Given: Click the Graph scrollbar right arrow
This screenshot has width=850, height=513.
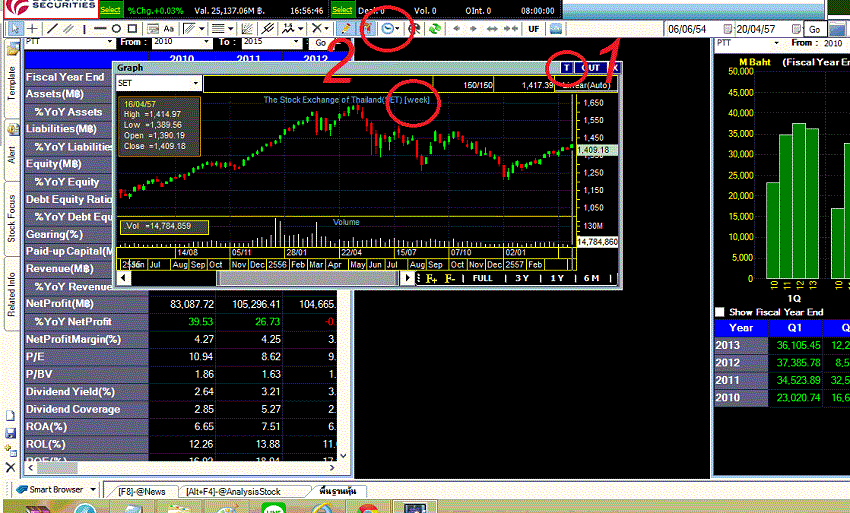Looking at the screenshot, I should coord(407,278).
